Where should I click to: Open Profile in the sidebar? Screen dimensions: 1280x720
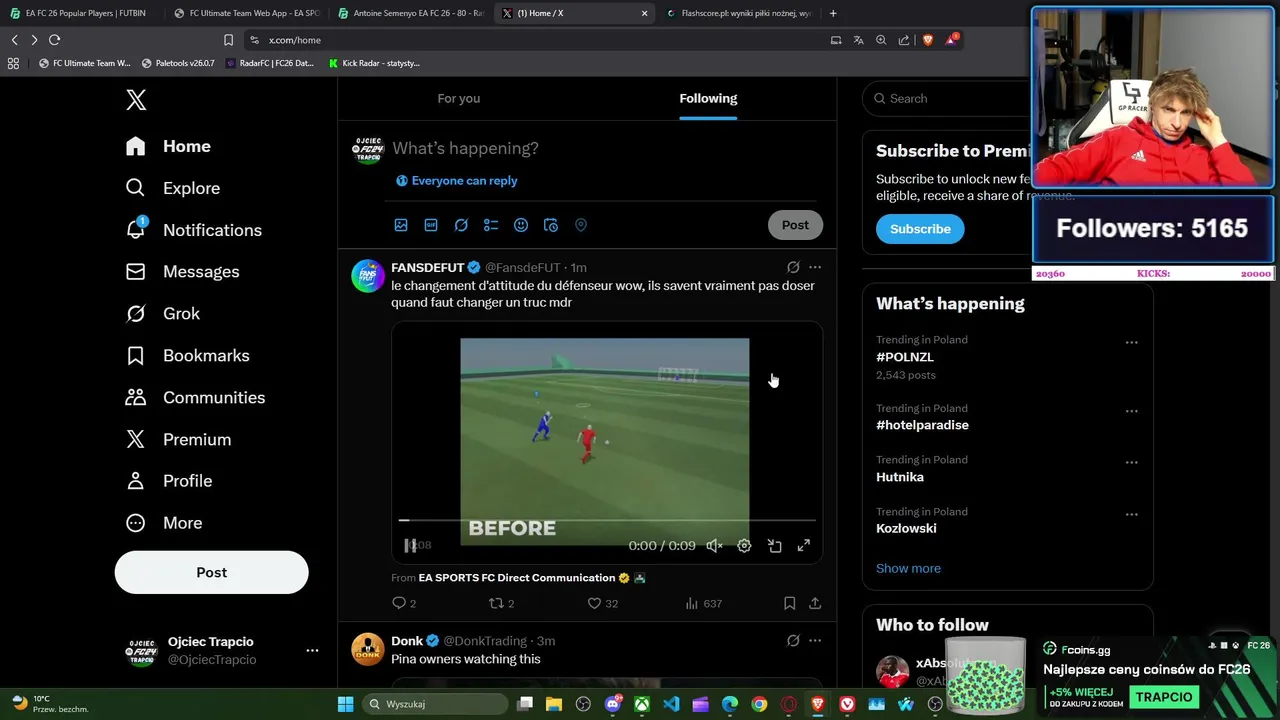point(169,481)
